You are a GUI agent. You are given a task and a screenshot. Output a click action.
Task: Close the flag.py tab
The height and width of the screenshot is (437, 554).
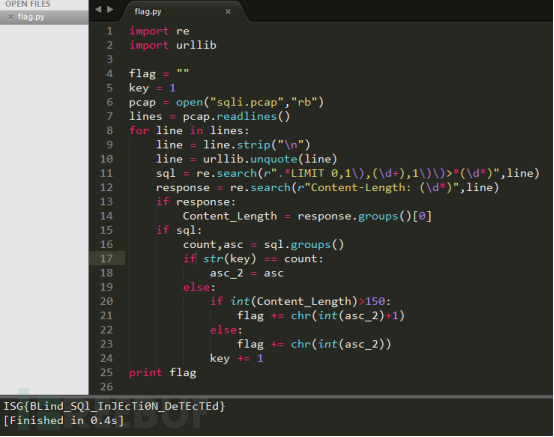[228, 12]
